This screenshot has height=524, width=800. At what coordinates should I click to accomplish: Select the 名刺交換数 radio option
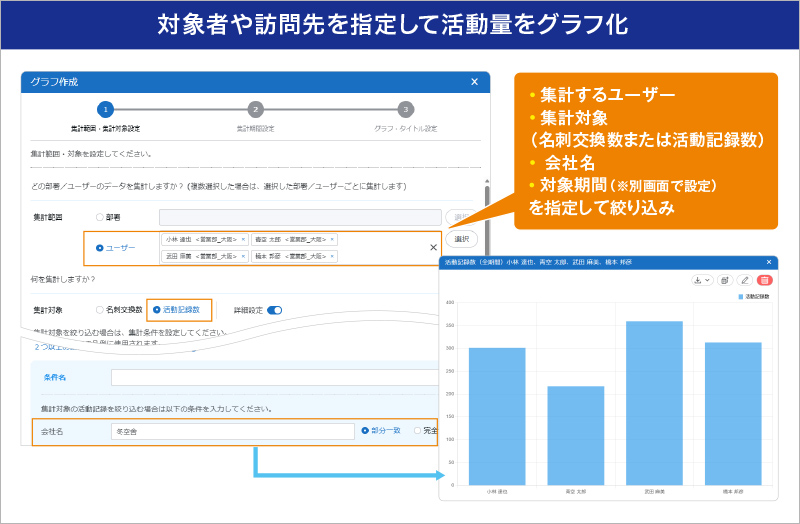100,310
